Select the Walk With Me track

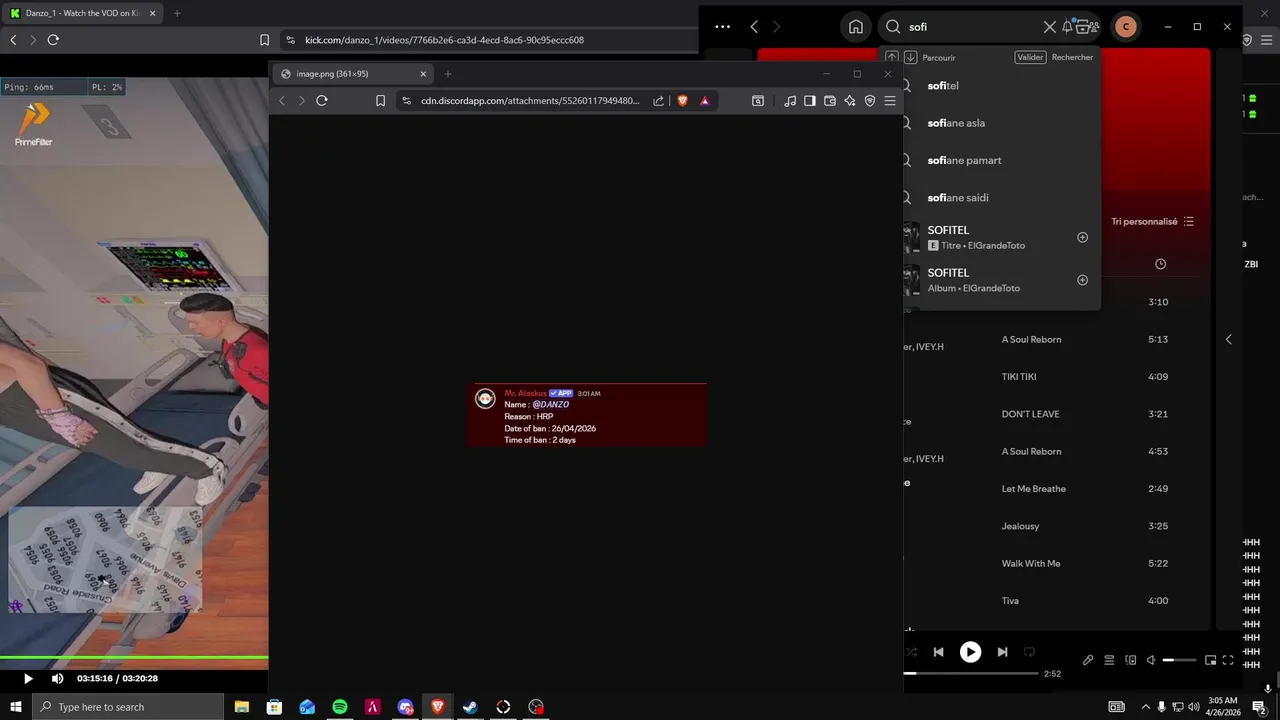1031,563
